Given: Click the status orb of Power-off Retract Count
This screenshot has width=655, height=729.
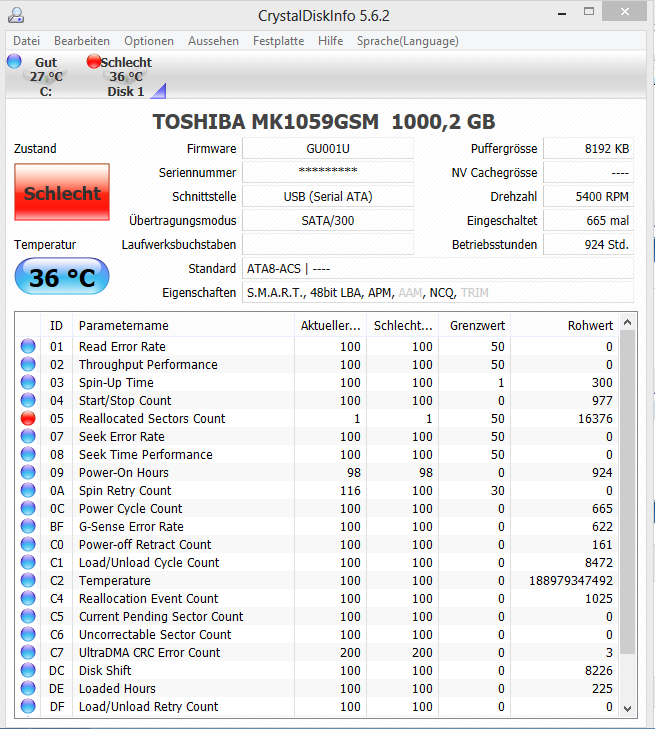Looking at the screenshot, I should pyautogui.click(x=28, y=544).
